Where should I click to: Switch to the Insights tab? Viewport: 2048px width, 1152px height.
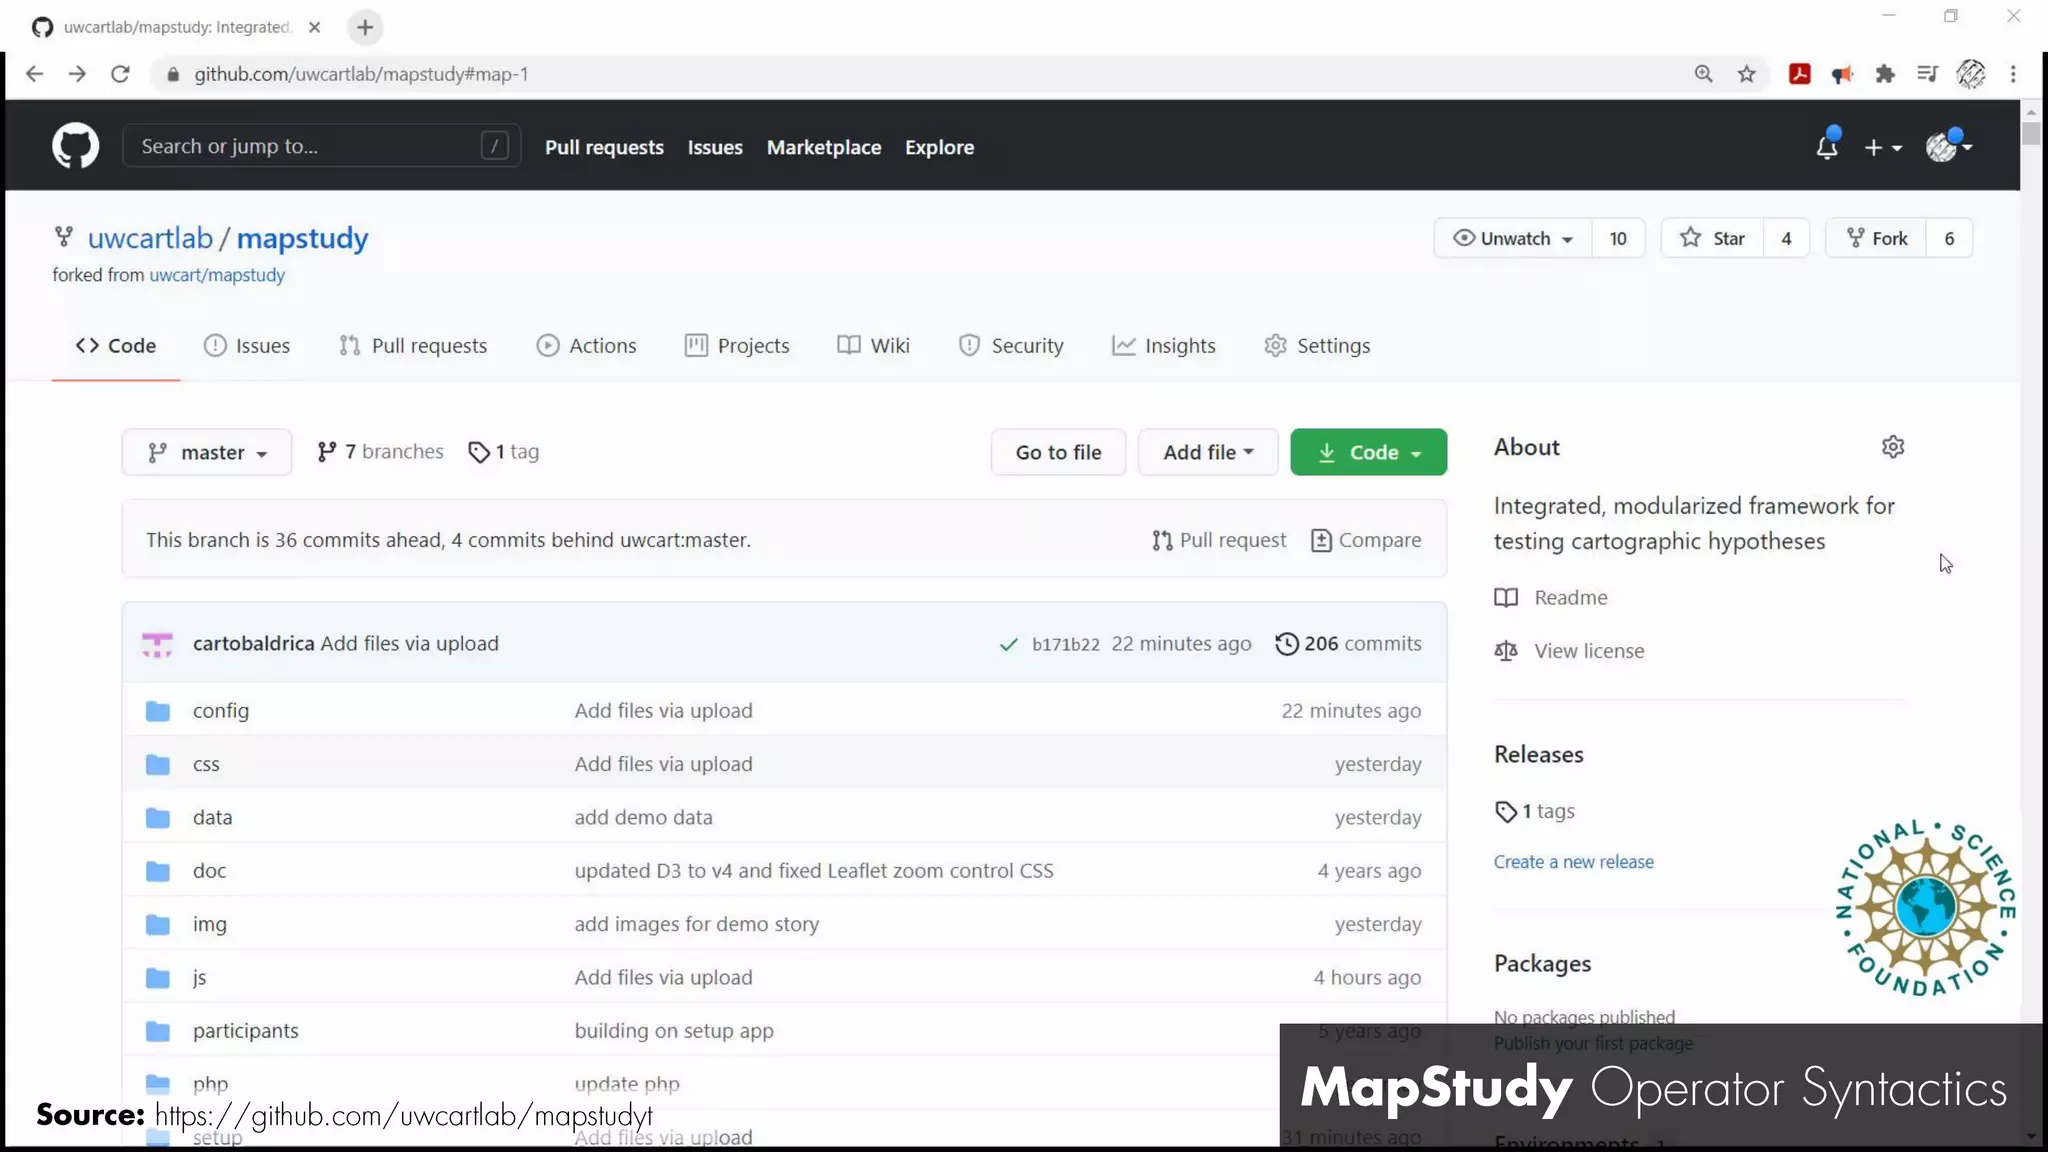click(x=1163, y=345)
